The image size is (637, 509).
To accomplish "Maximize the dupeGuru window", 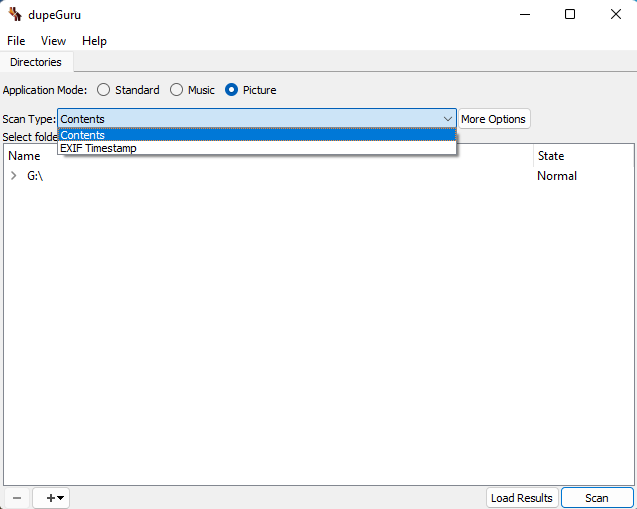I will click(570, 15).
